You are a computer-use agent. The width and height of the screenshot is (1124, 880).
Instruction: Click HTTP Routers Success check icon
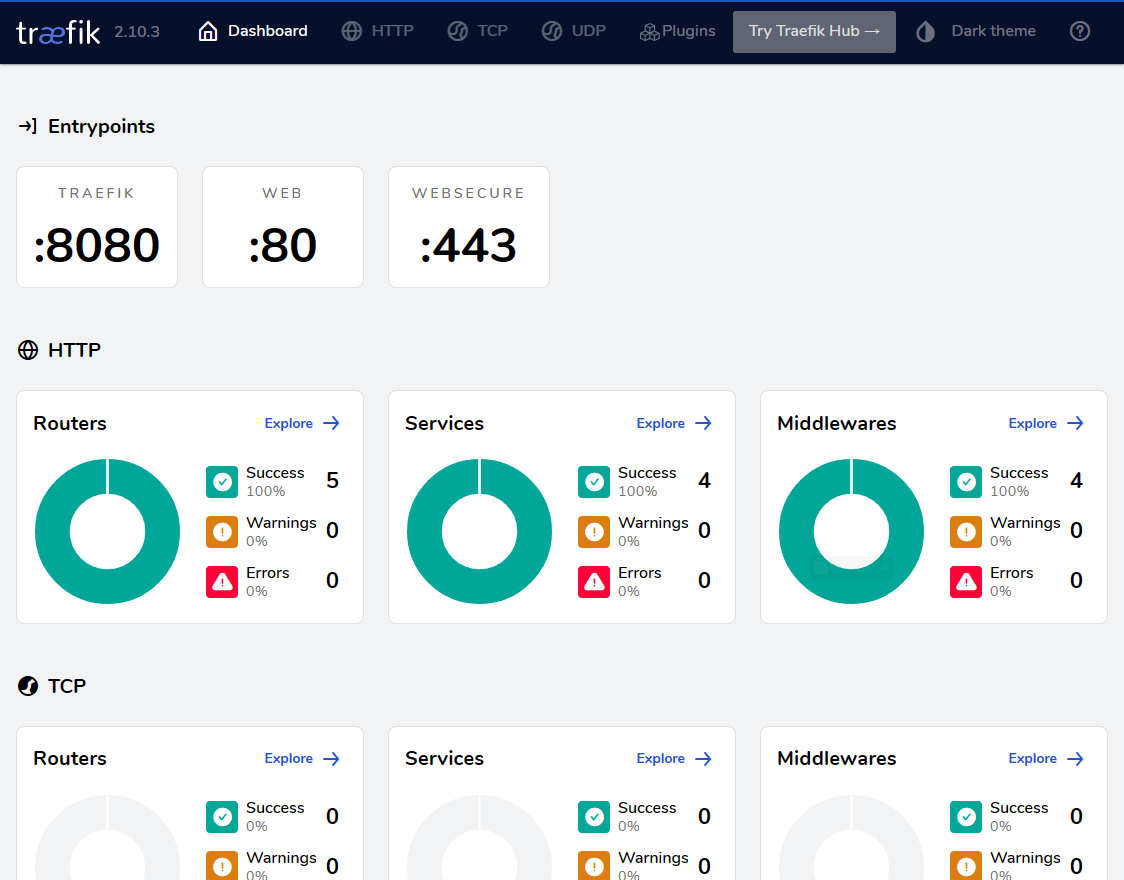[222, 482]
